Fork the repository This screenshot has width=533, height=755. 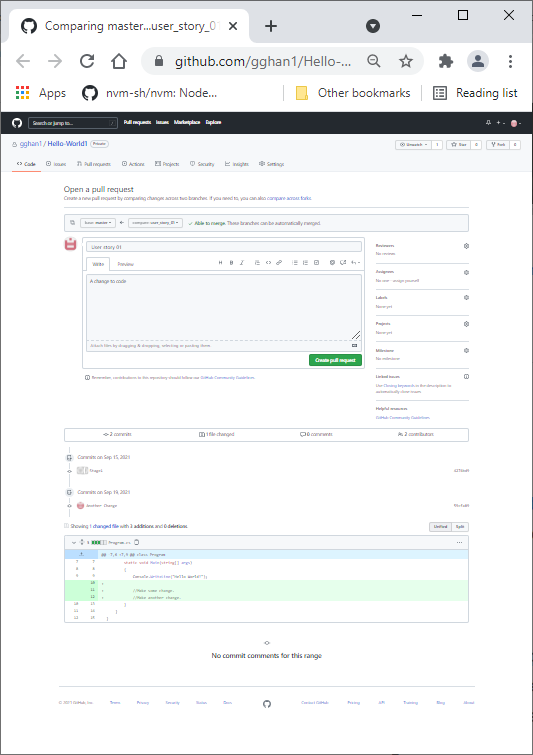tap(498, 144)
